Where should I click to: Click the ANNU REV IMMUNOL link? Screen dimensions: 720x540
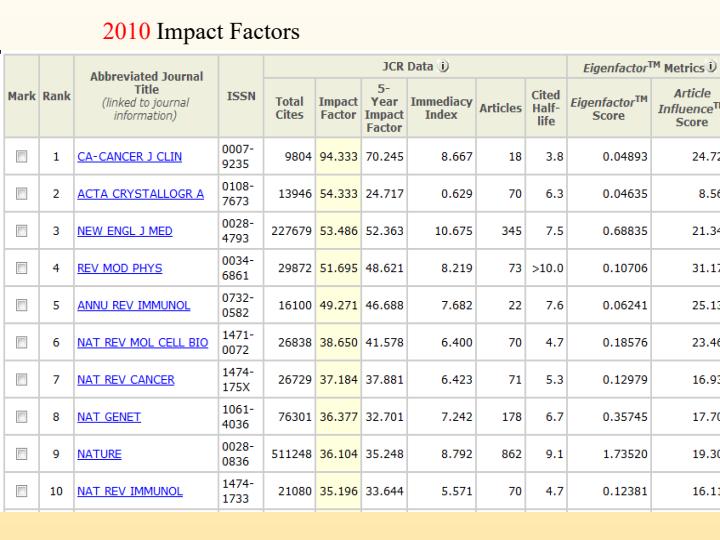tap(134, 305)
